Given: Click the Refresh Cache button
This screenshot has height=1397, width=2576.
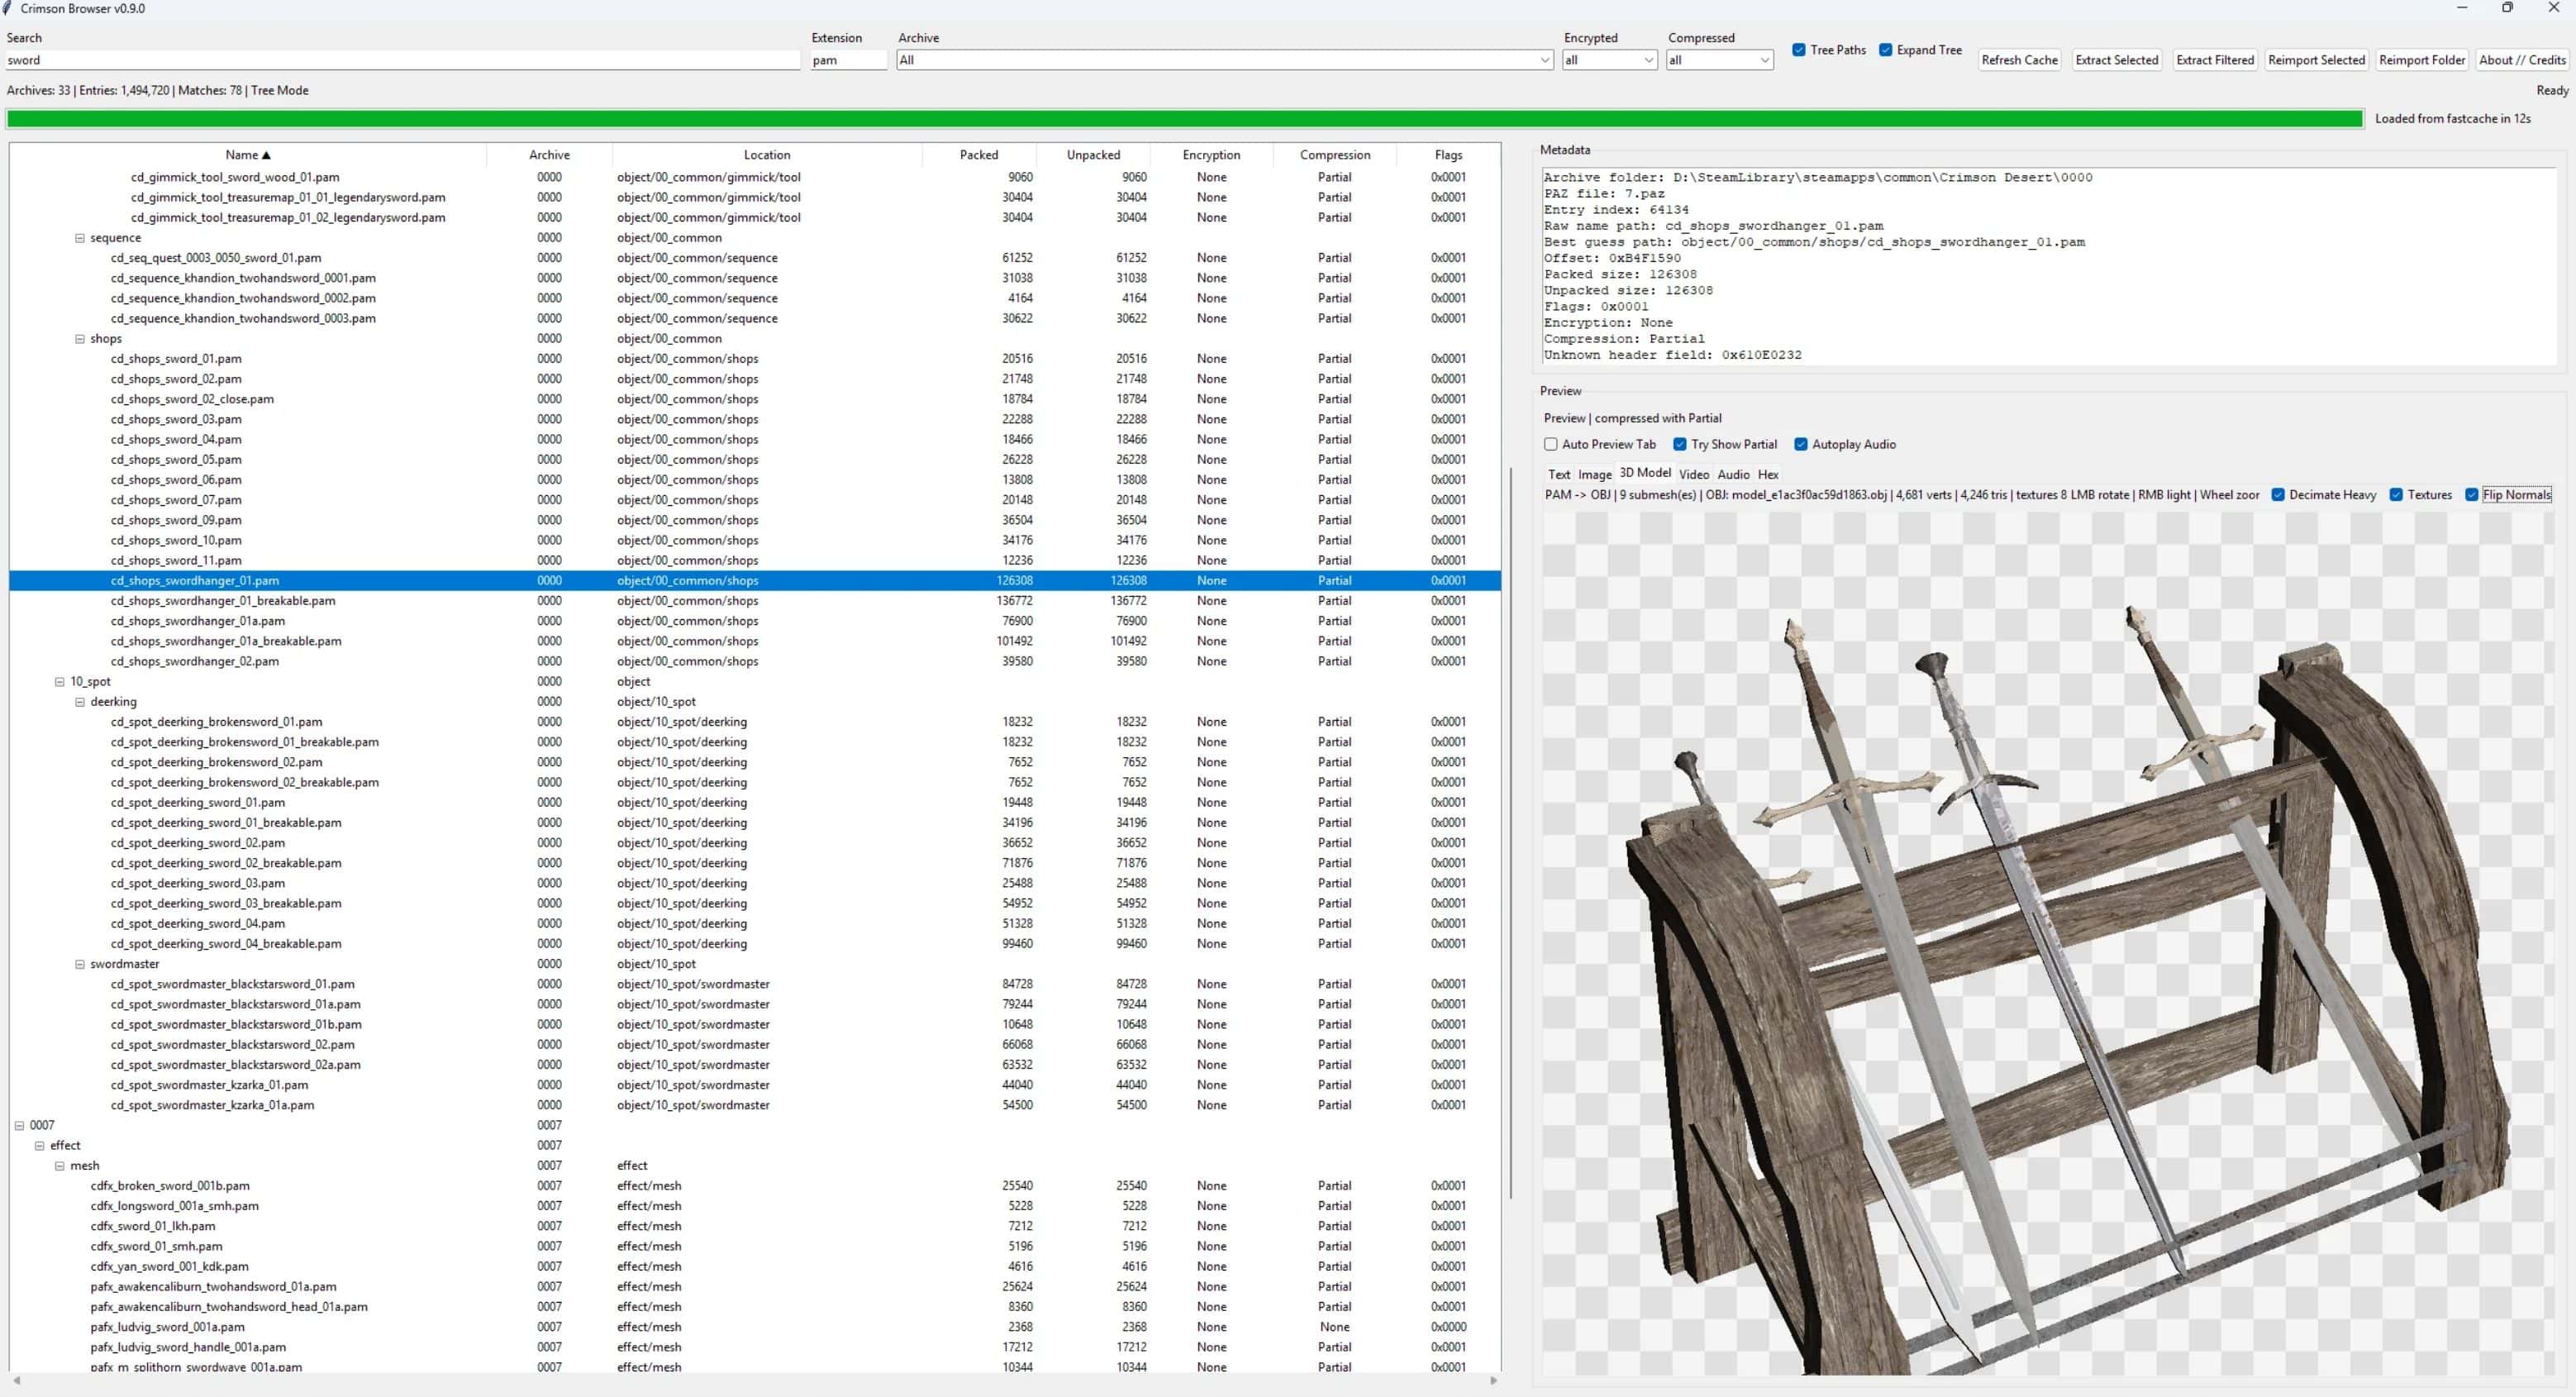Looking at the screenshot, I should tap(2019, 60).
